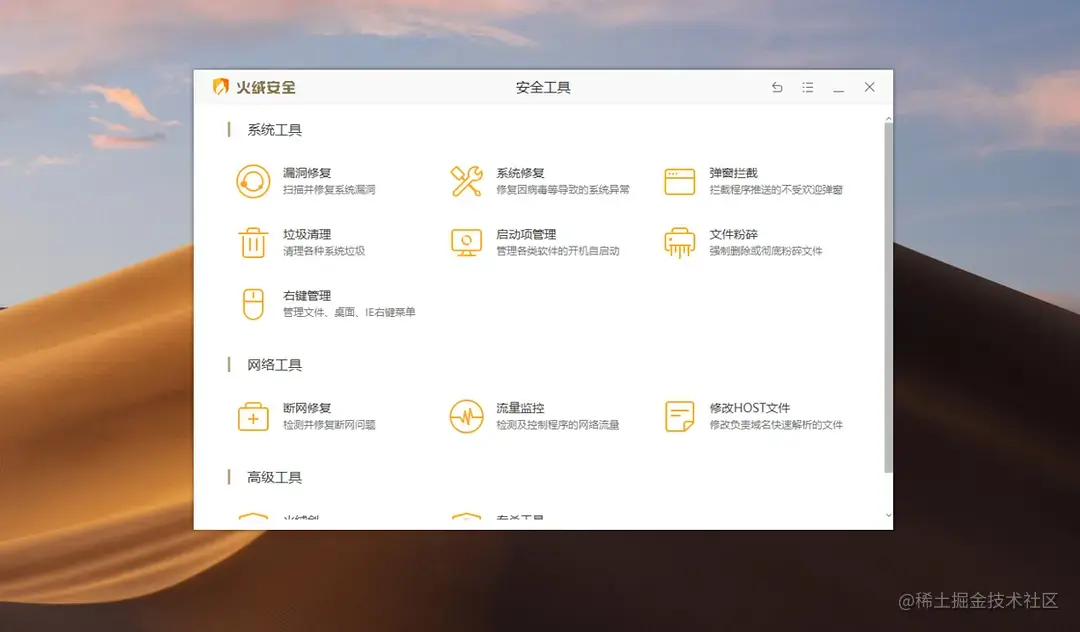The image size is (1080, 632).
Task: Click description 管理各类软件的开机自启动
Action: pyautogui.click(x=558, y=251)
